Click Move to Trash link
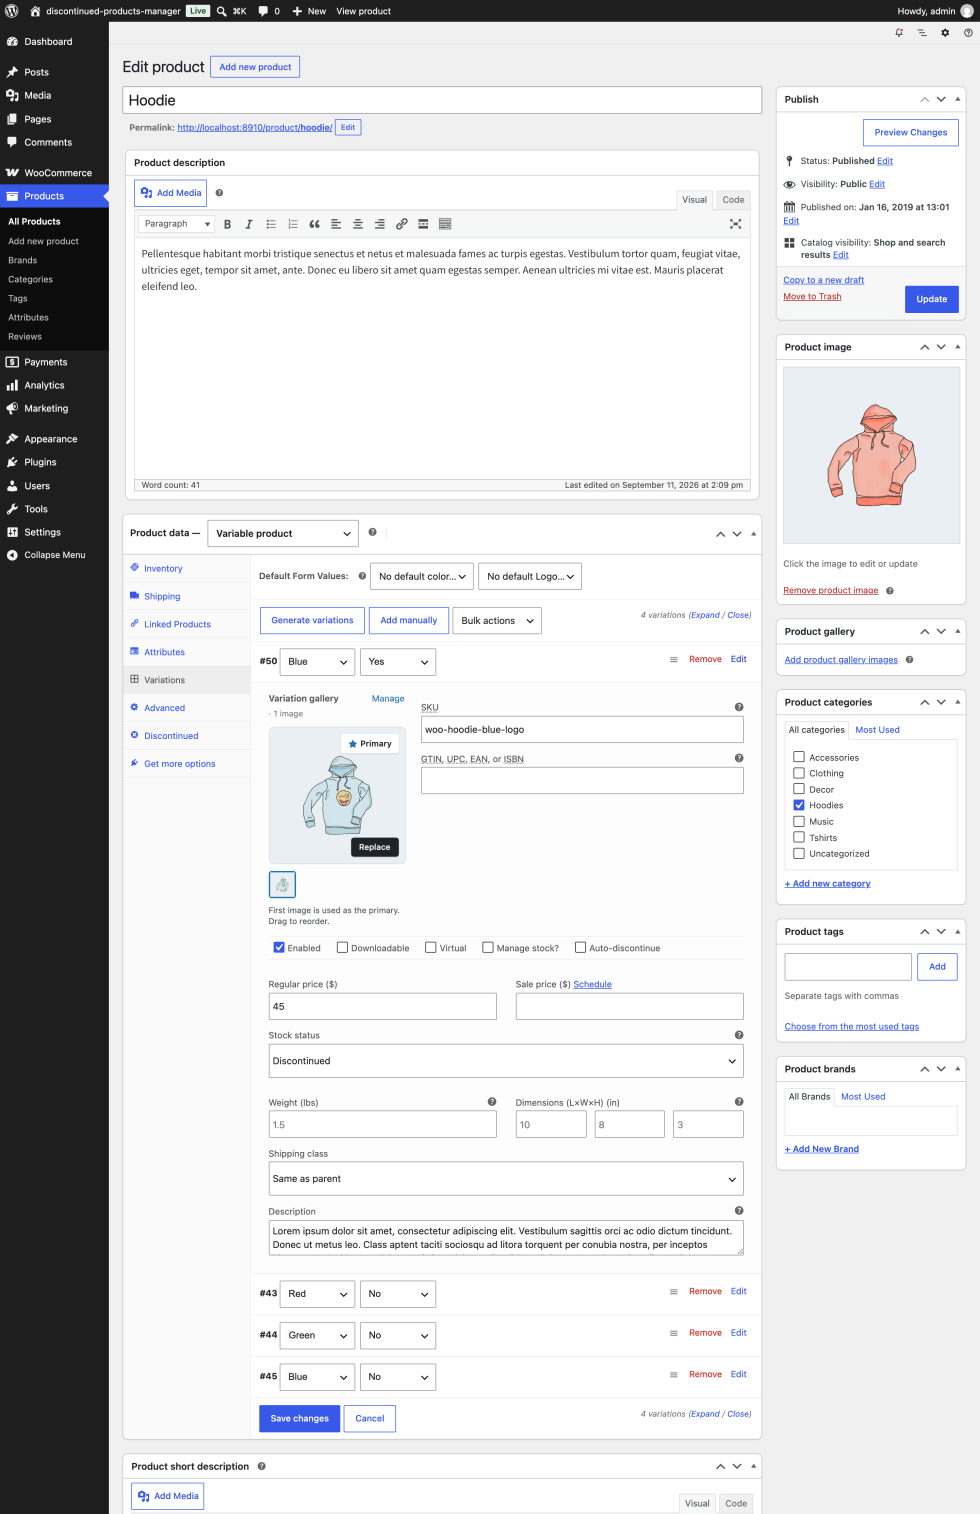Viewport: 980px width, 1514px height. (812, 297)
